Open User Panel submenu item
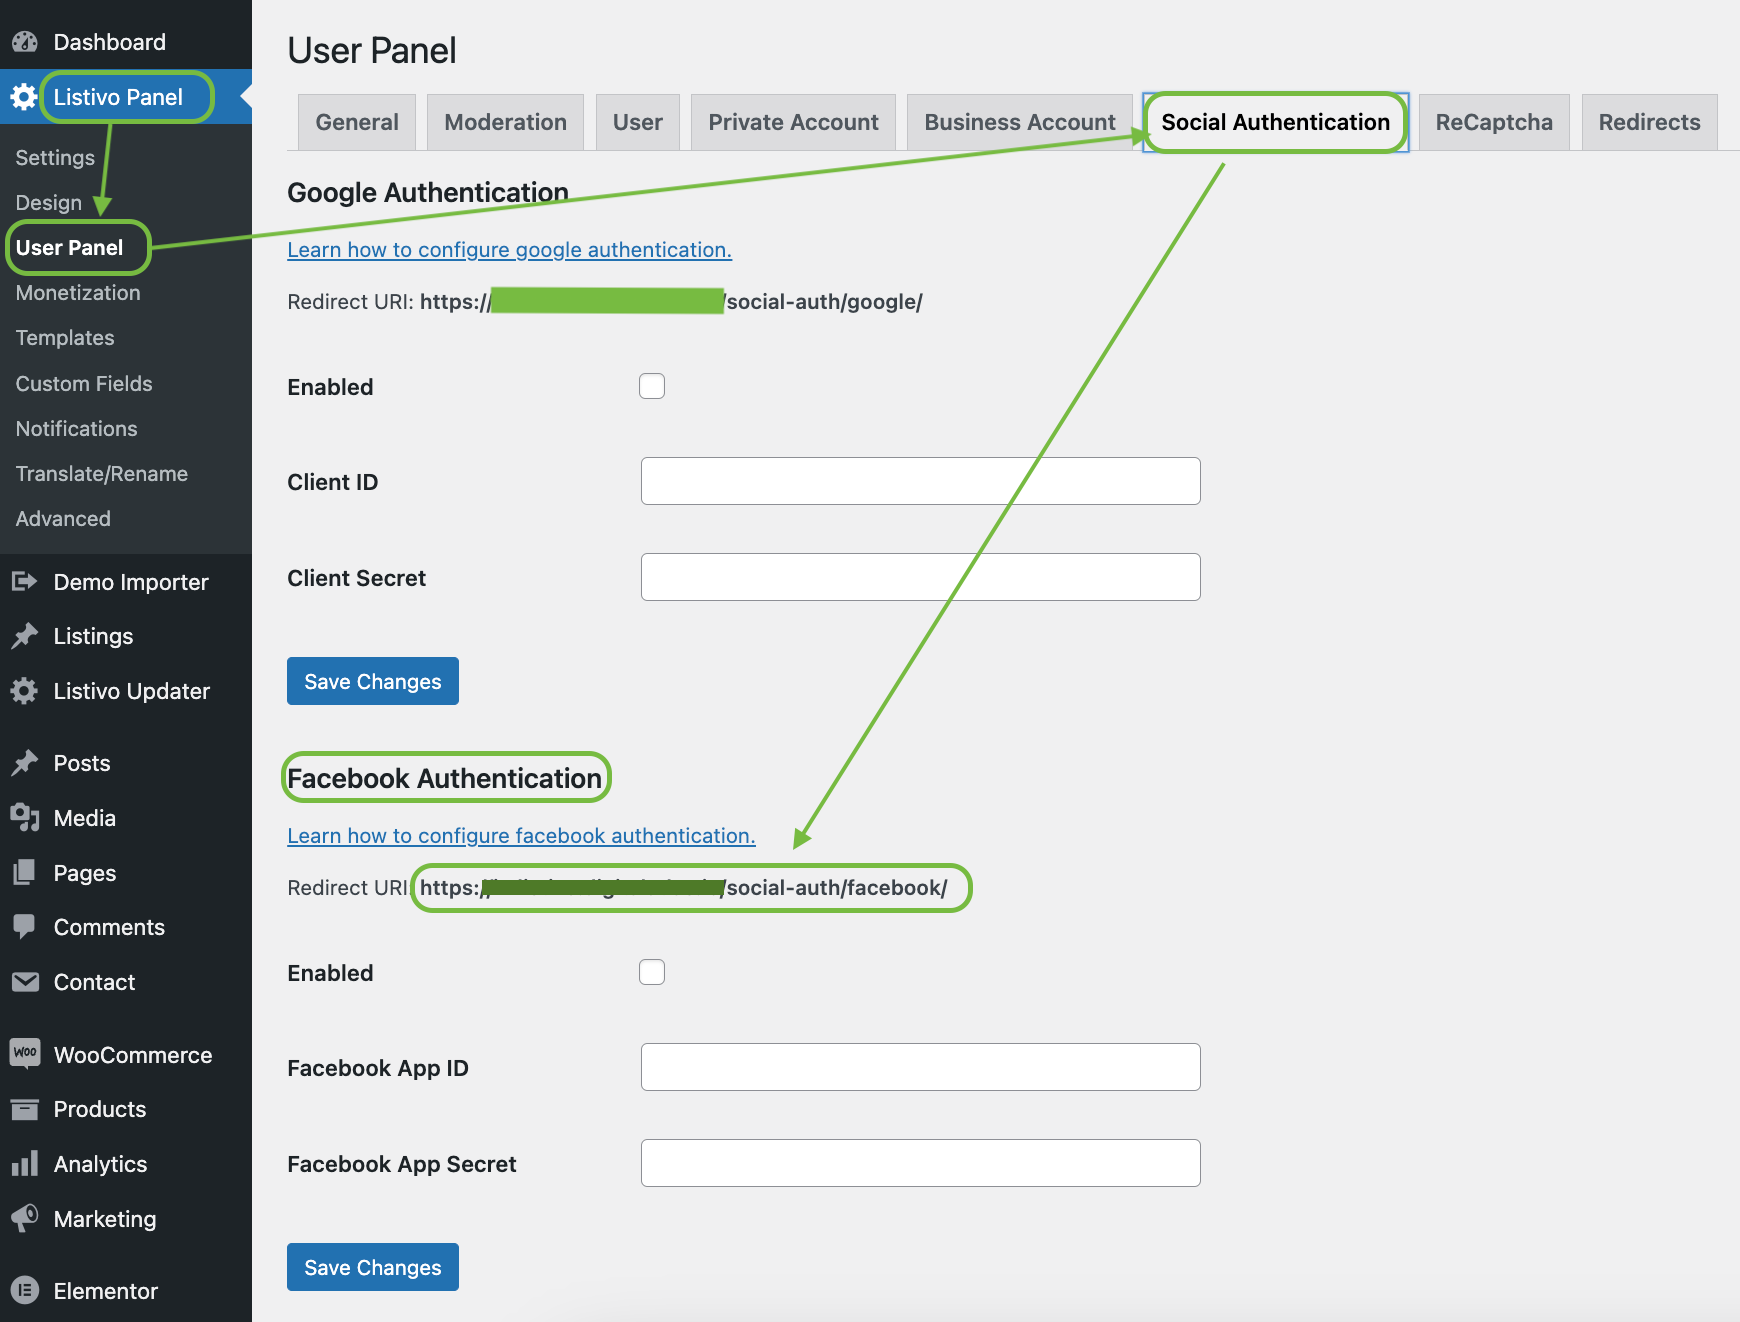The height and width of the screenshot is (1322, 1740). (69, 247)
